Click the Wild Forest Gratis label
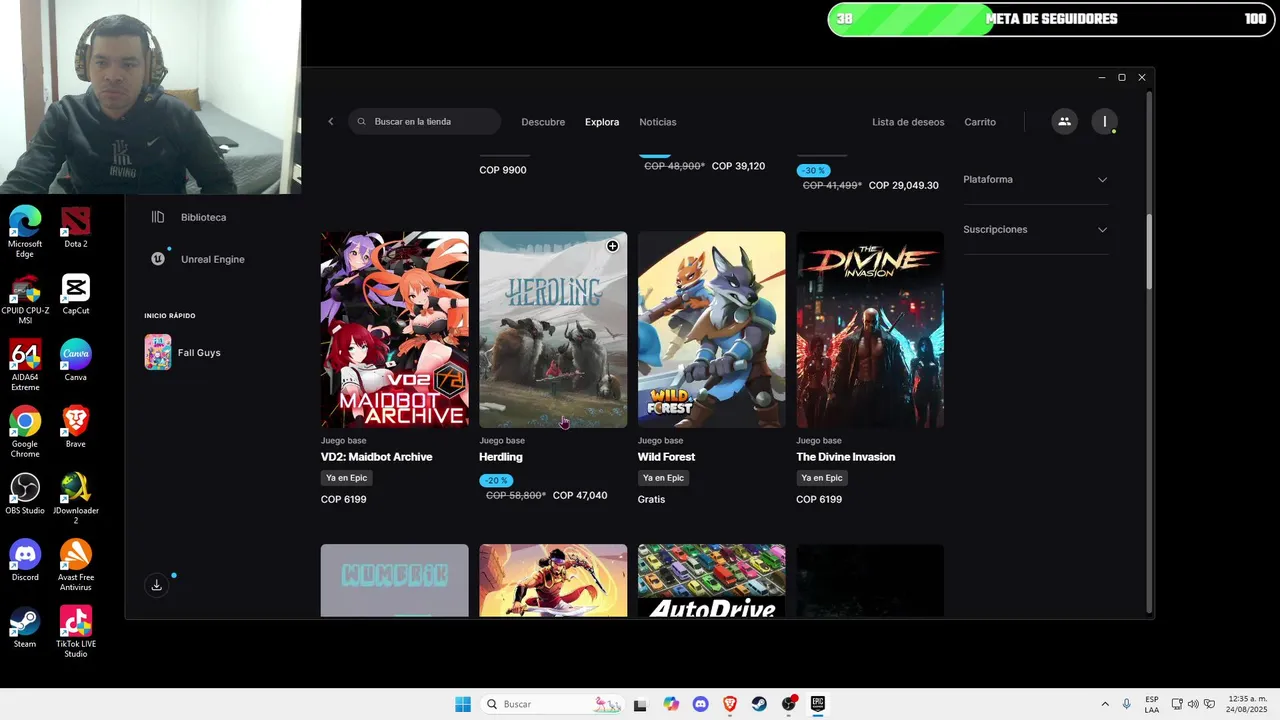The width and height of the screenshot is (1280, 720). (x=651, y=499)
